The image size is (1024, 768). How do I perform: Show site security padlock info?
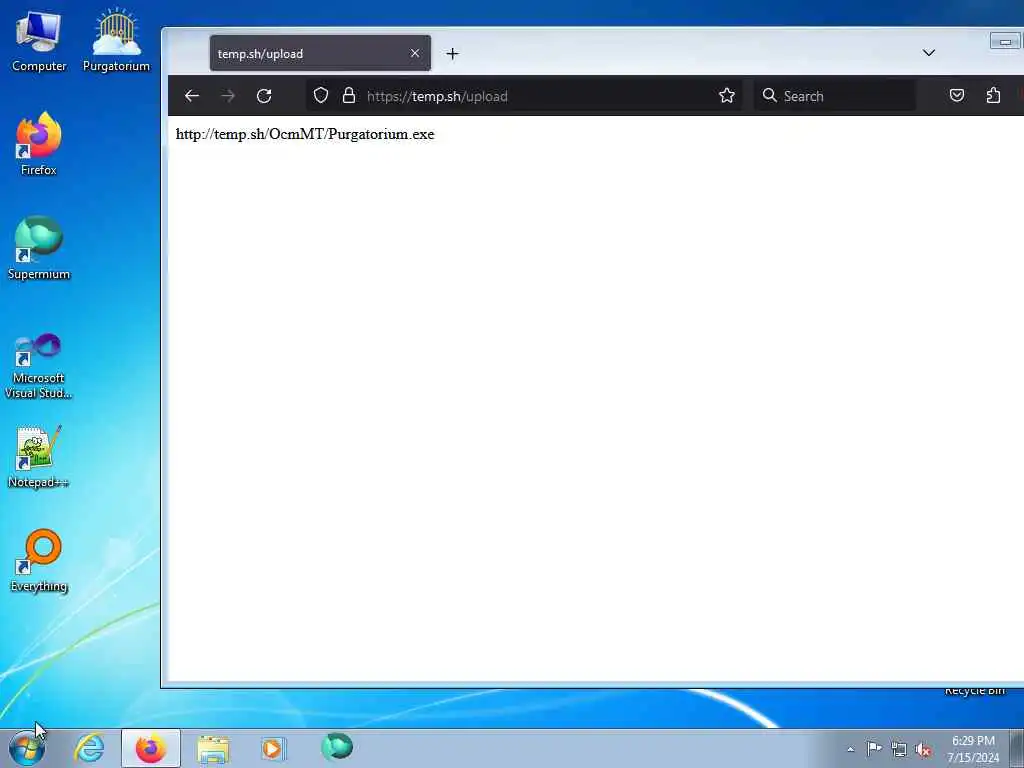tap(349, 95)
